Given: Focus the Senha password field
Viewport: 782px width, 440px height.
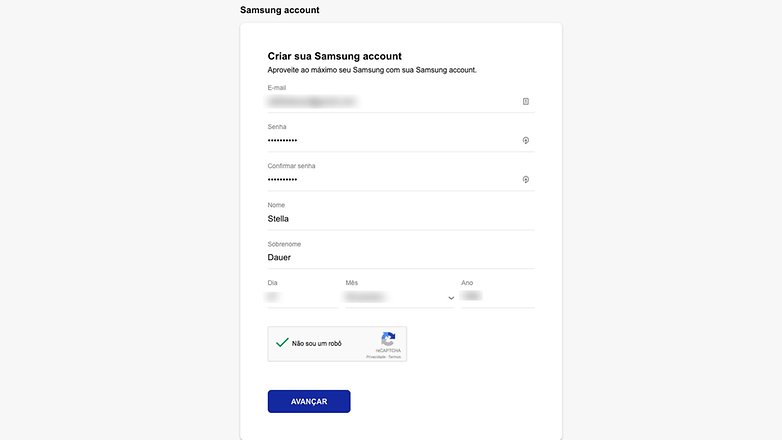Looking at the screenshot, I should [393, 141].
